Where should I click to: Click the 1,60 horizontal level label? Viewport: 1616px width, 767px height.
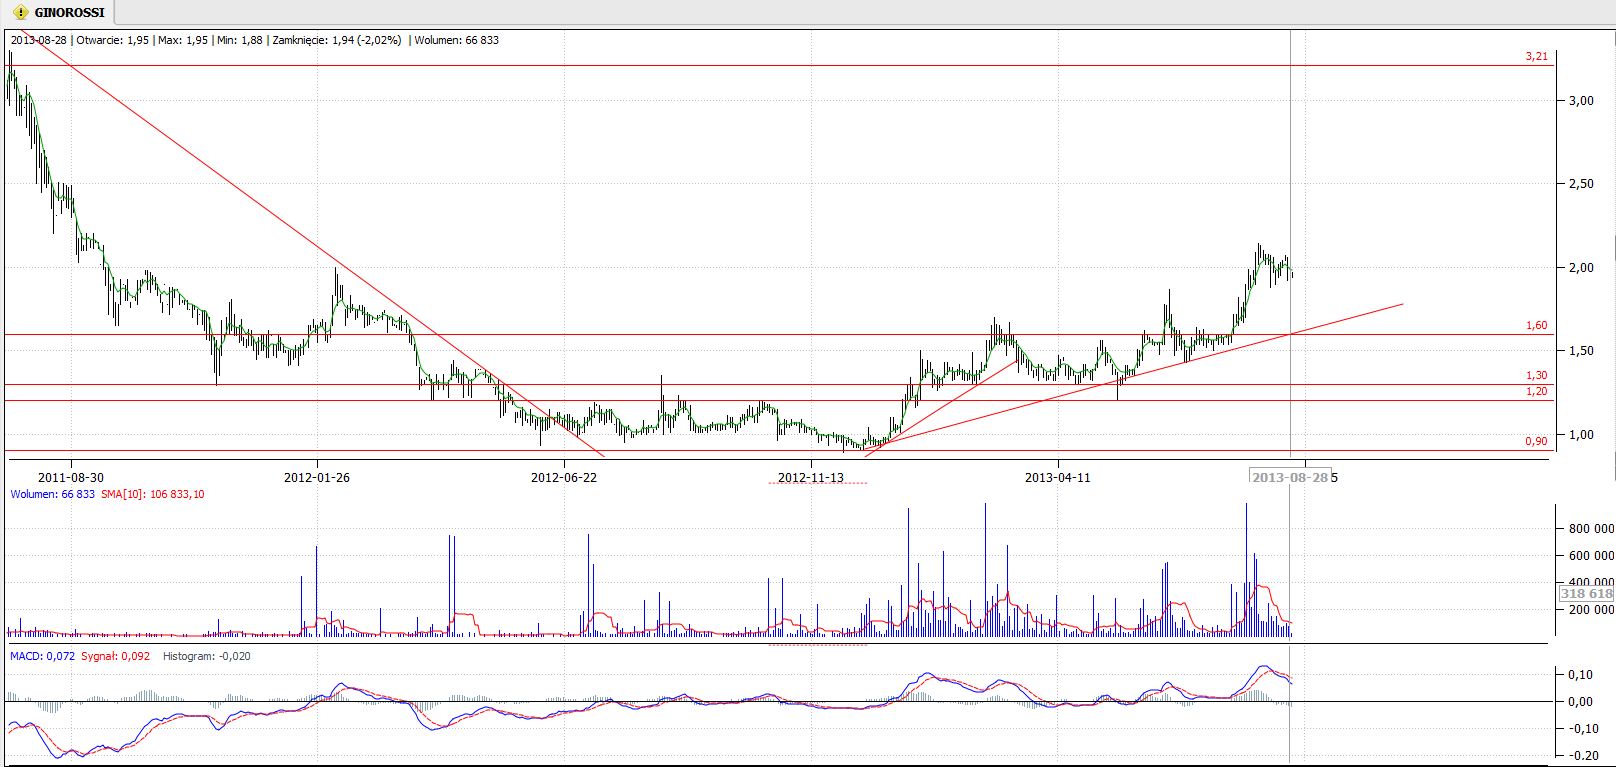tap(1536, 325)
